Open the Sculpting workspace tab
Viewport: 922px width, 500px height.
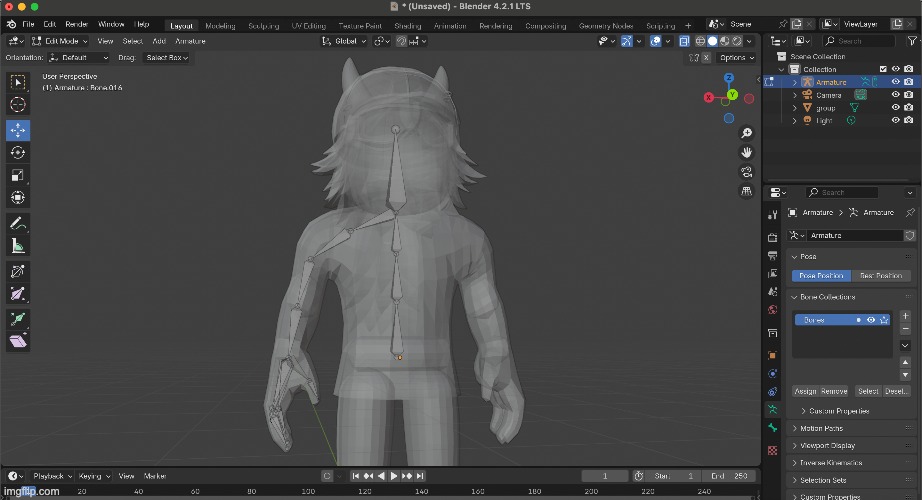click(x=264, y=25)
